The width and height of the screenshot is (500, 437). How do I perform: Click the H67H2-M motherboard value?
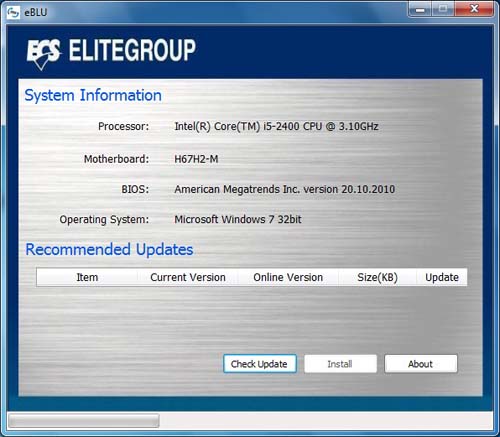[x=196, y=159]
